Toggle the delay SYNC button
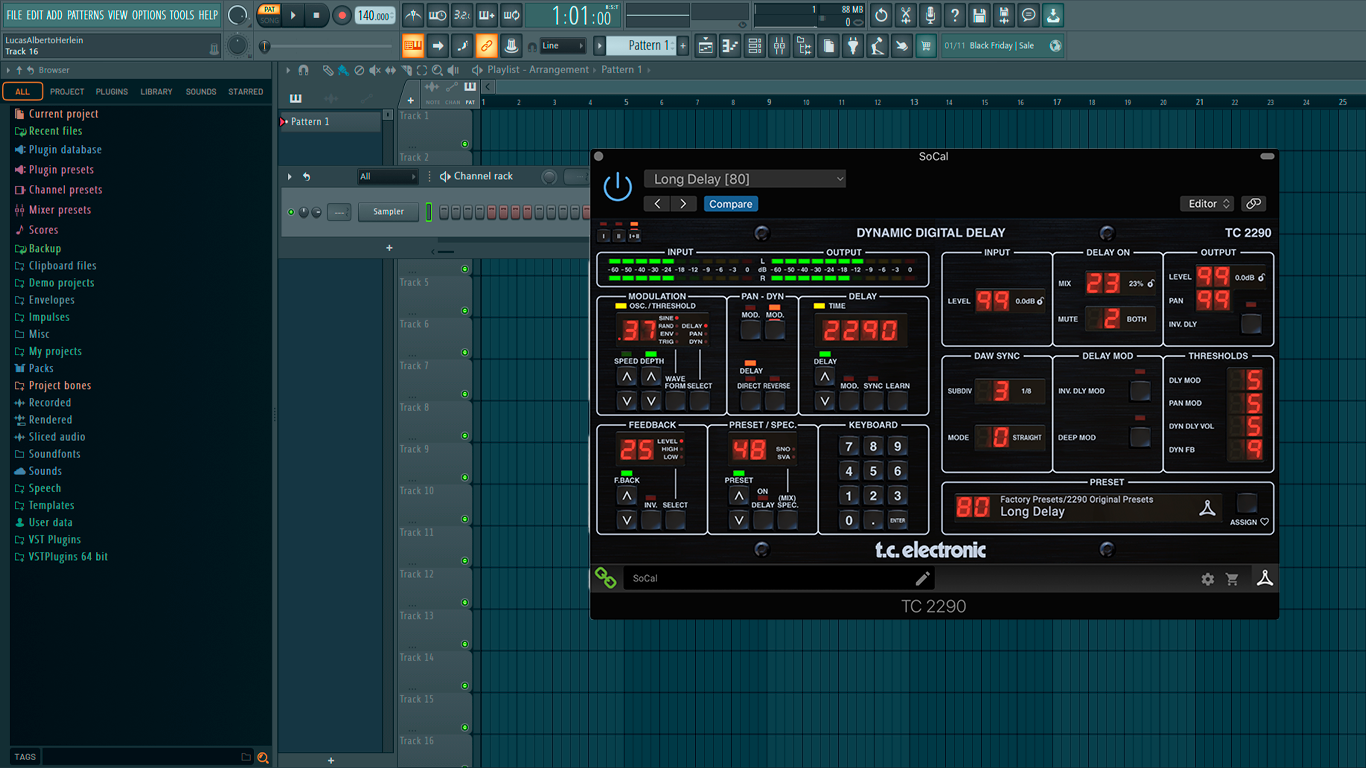 873,400
